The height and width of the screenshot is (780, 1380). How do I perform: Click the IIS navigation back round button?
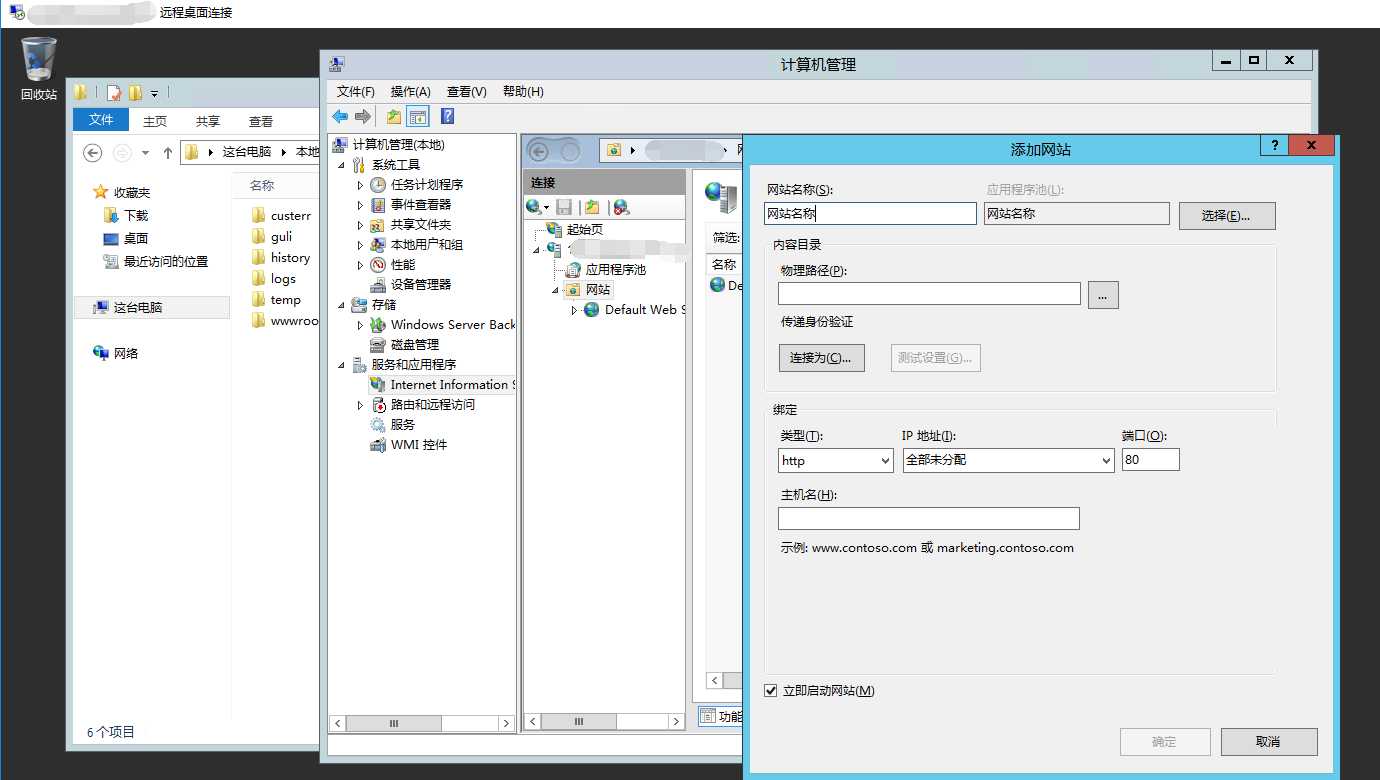539,152
